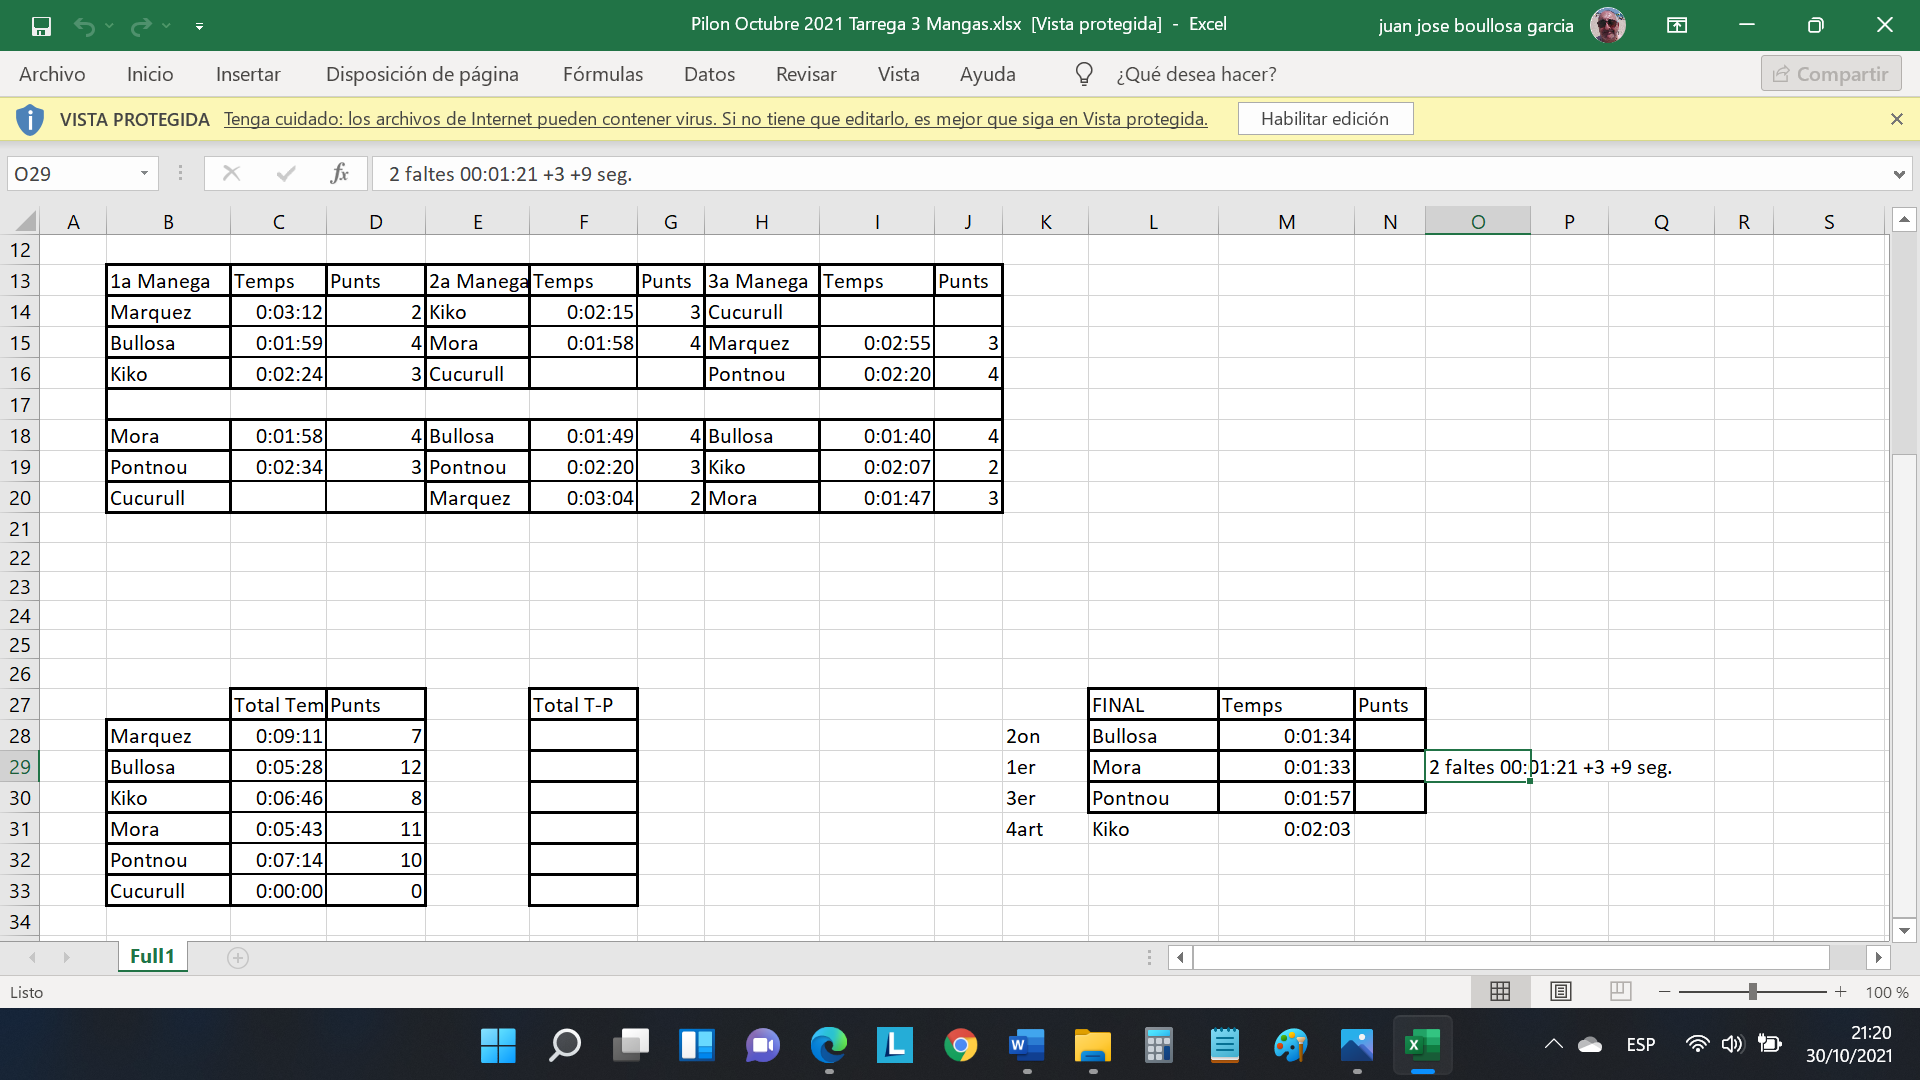Open the Fórmulas ribbon tab

tap(602, 74)
